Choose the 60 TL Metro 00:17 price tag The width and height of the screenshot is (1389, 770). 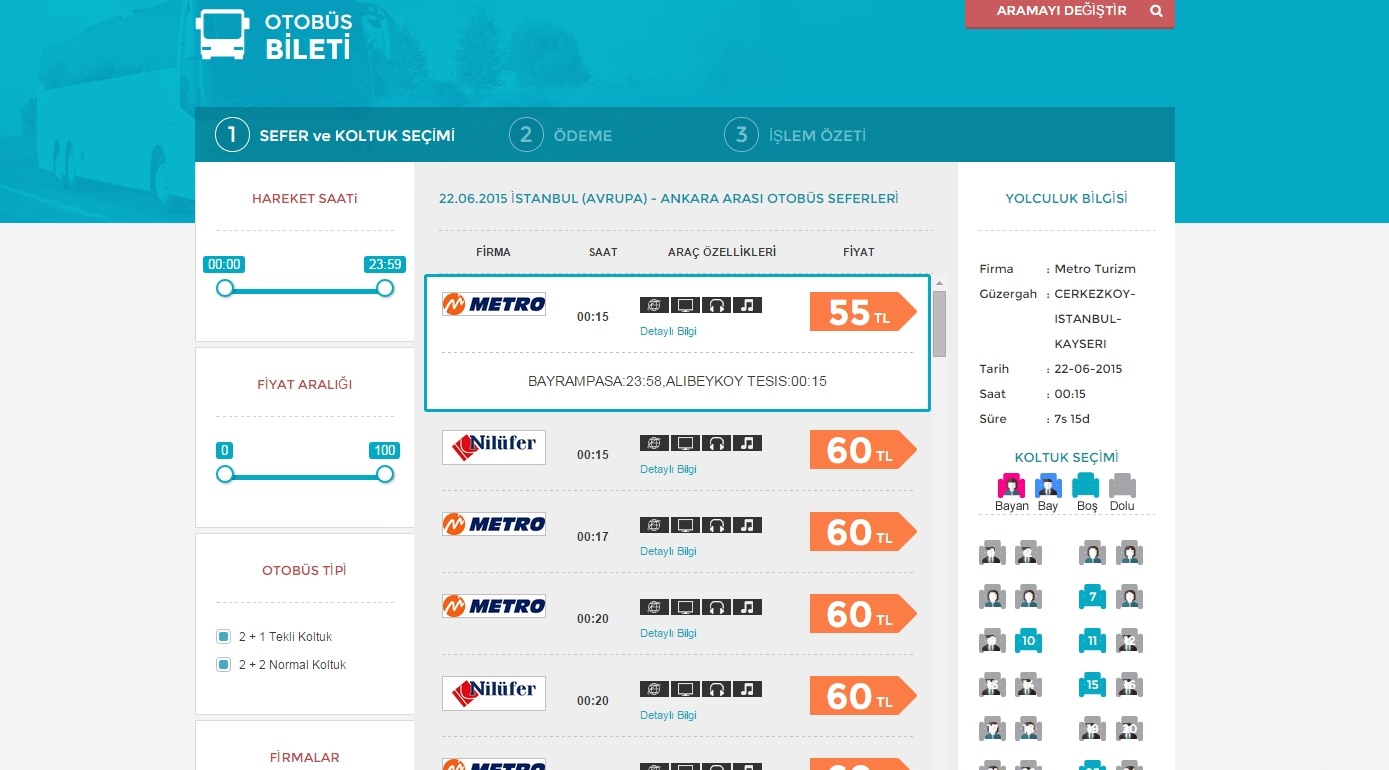(863, 532)
